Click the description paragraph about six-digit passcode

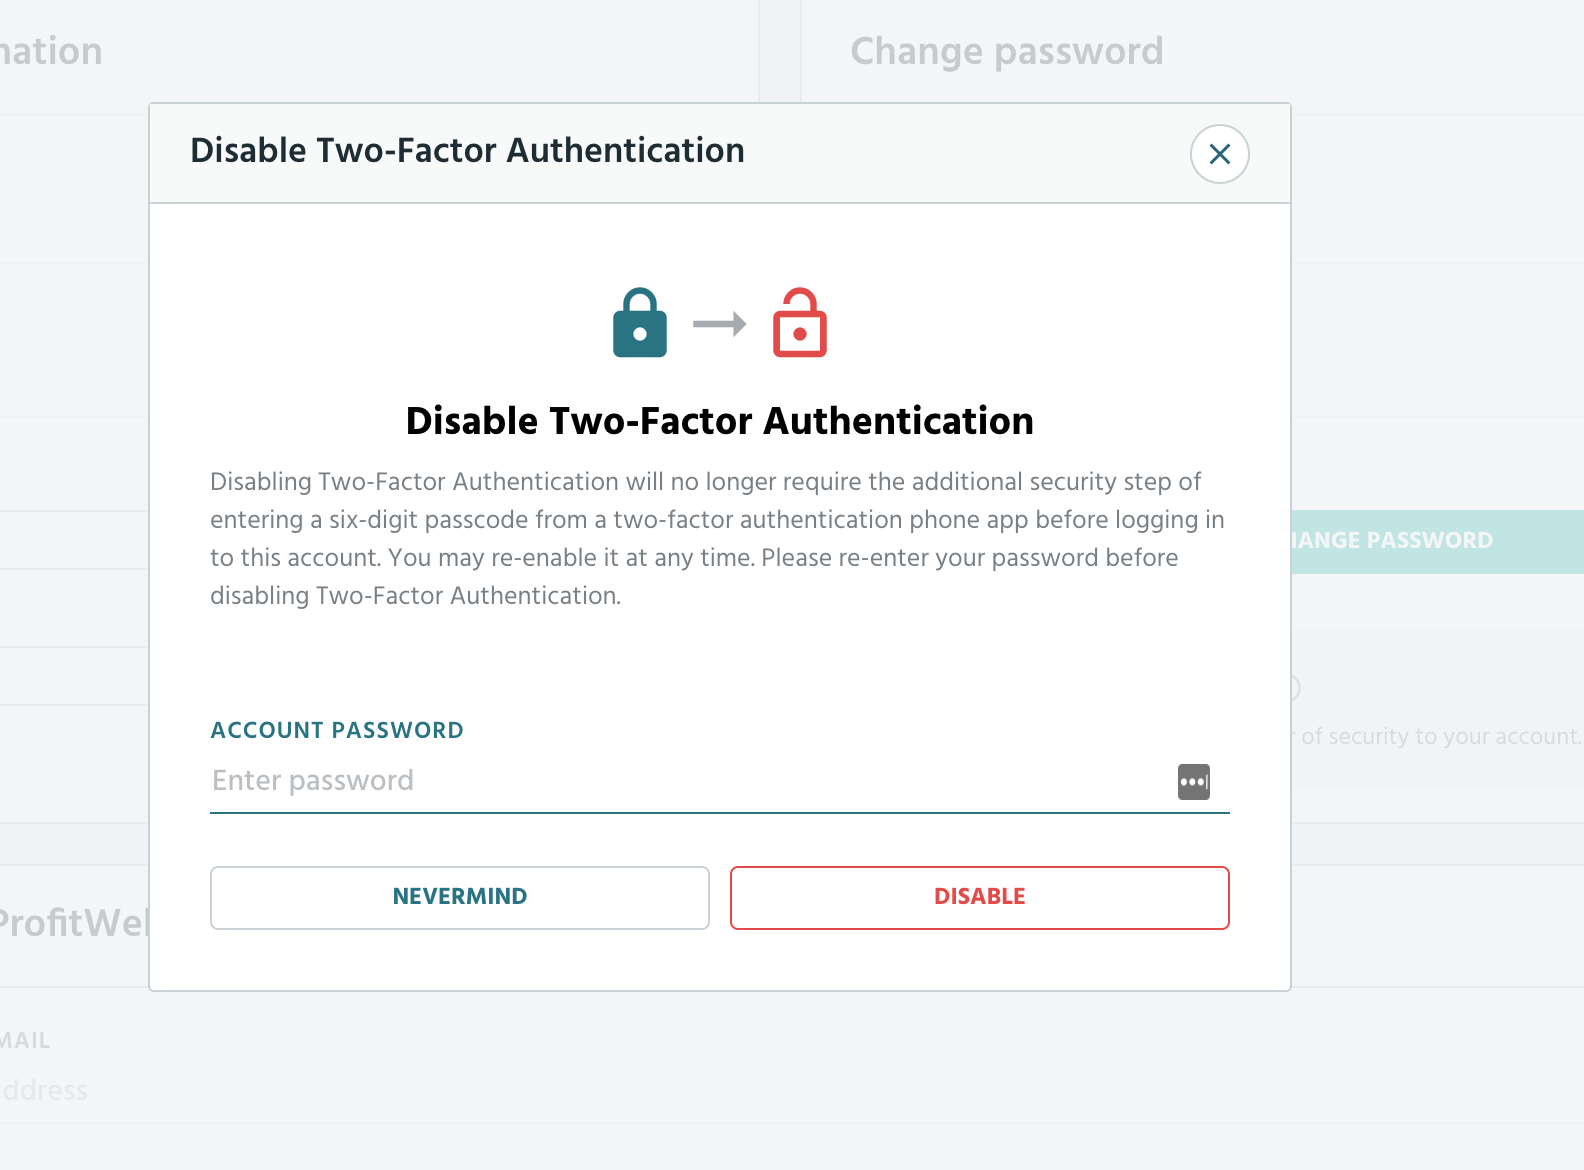pos(718,538)
